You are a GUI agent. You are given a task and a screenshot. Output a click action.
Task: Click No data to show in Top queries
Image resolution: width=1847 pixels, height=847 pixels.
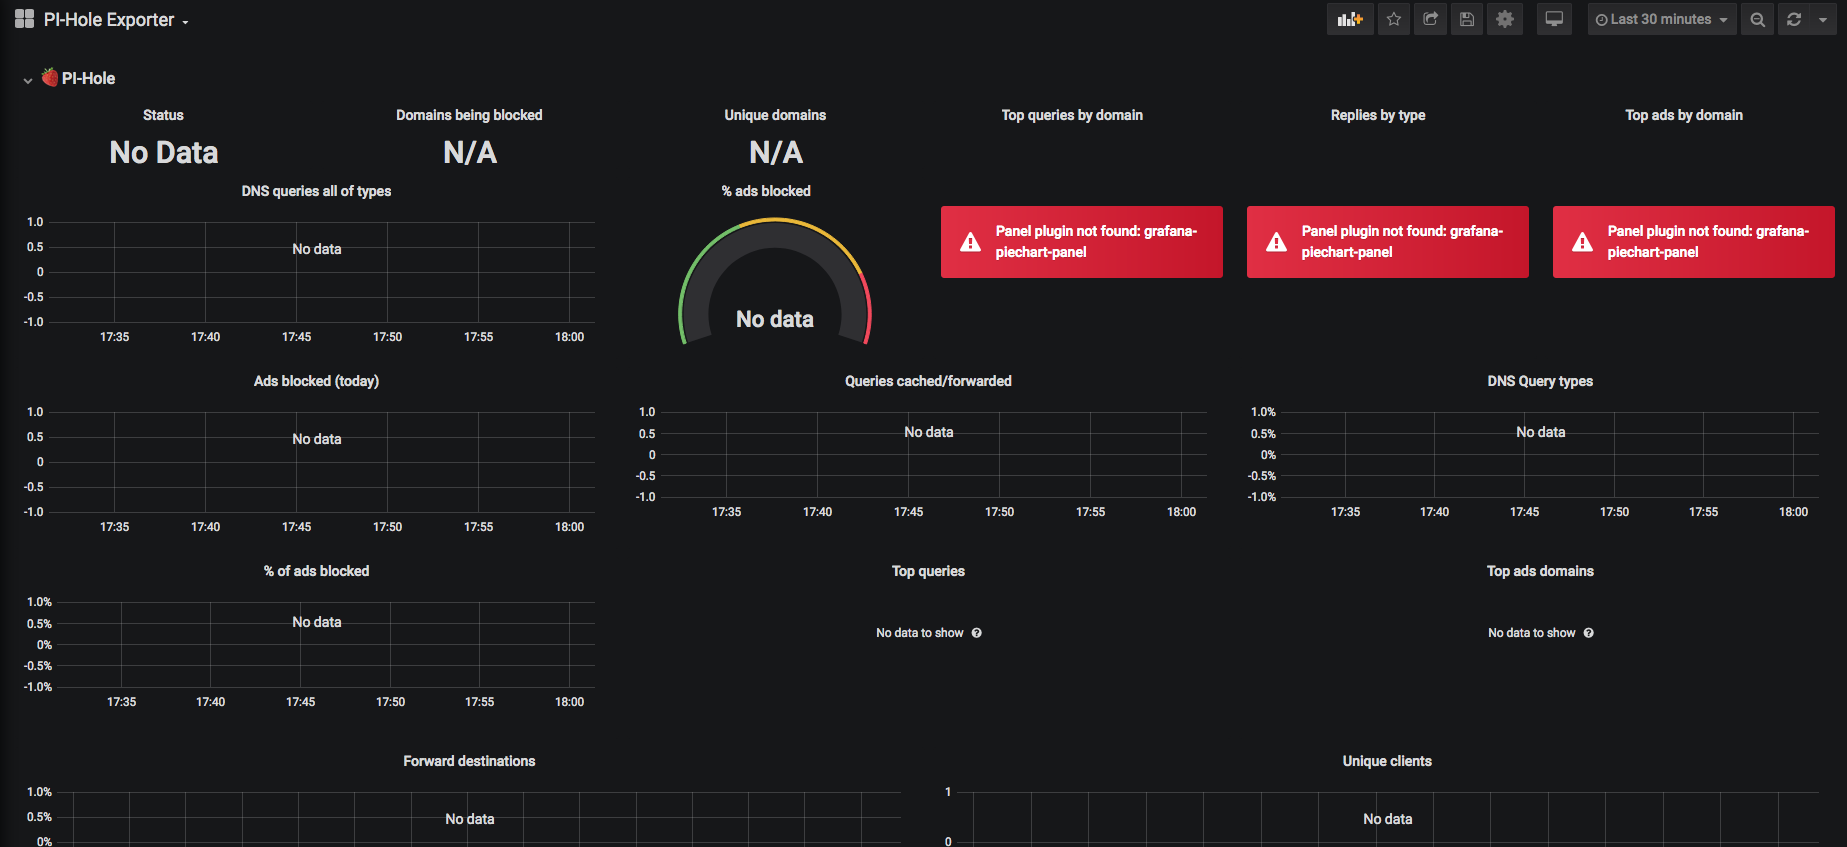[x=920, y=633]
